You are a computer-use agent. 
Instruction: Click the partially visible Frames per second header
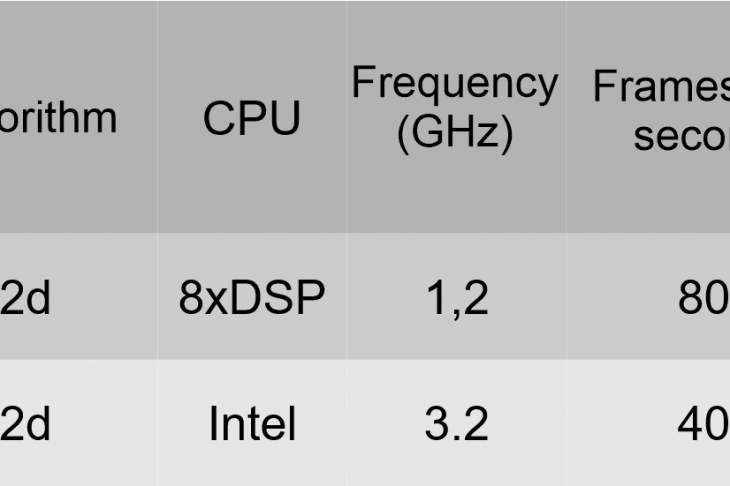point(649,116)
